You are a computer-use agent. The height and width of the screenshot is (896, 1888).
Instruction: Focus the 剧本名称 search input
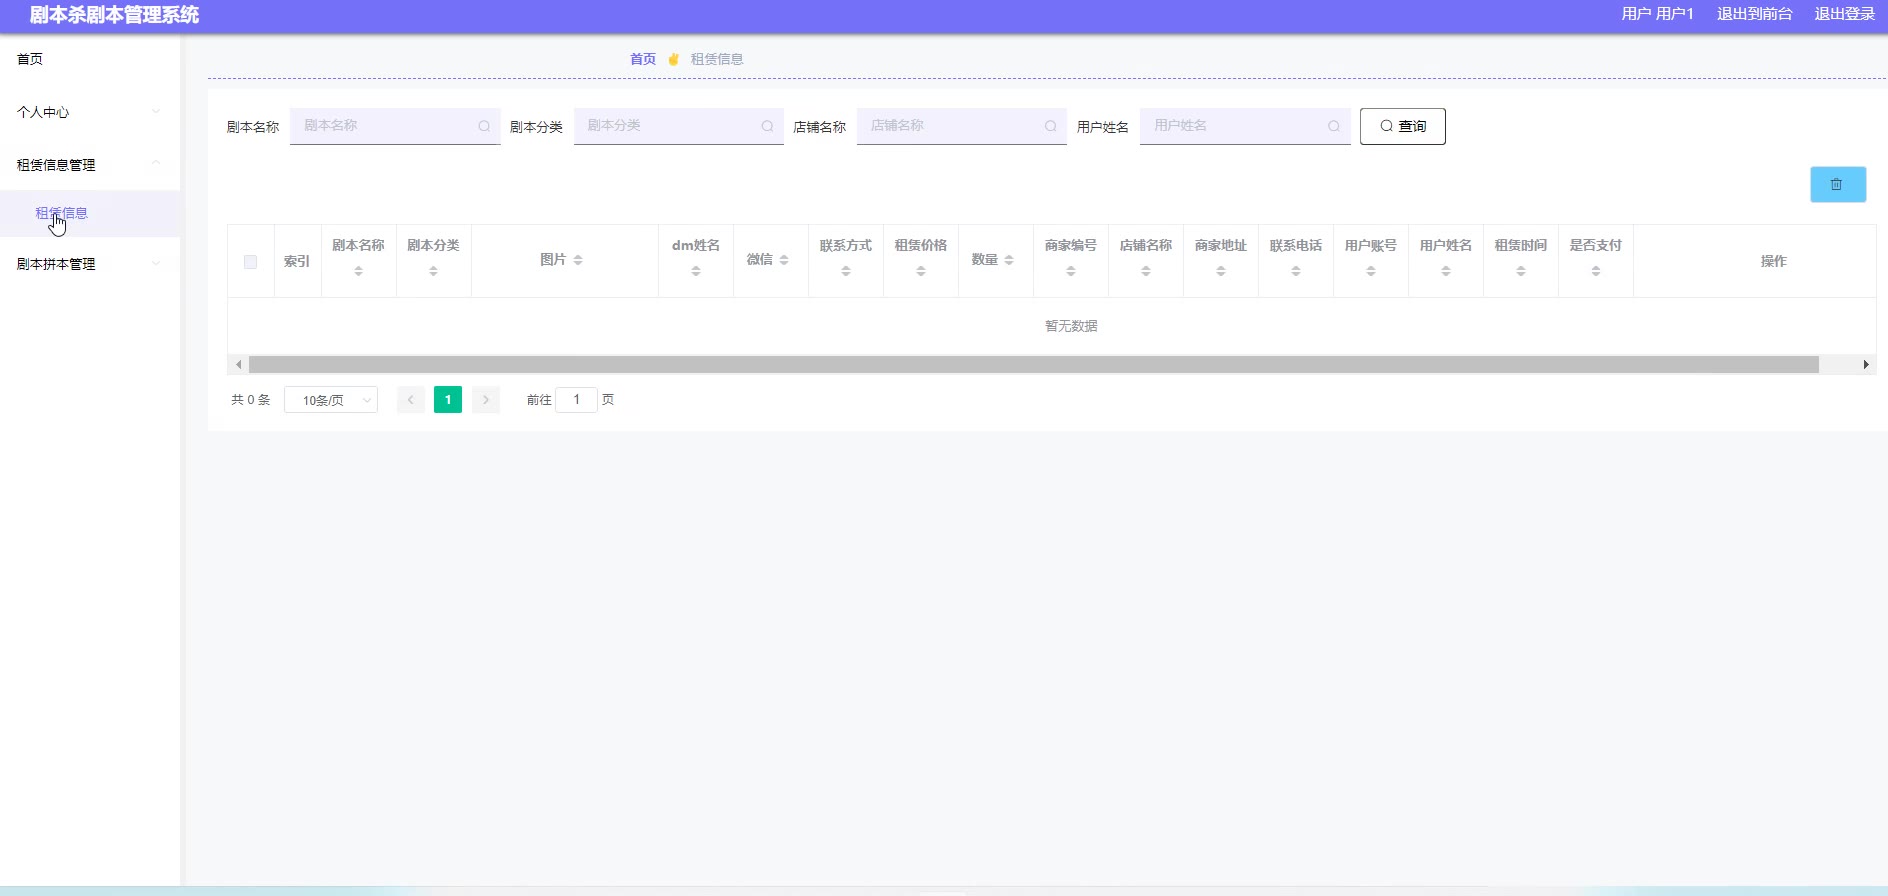[395, 126]
